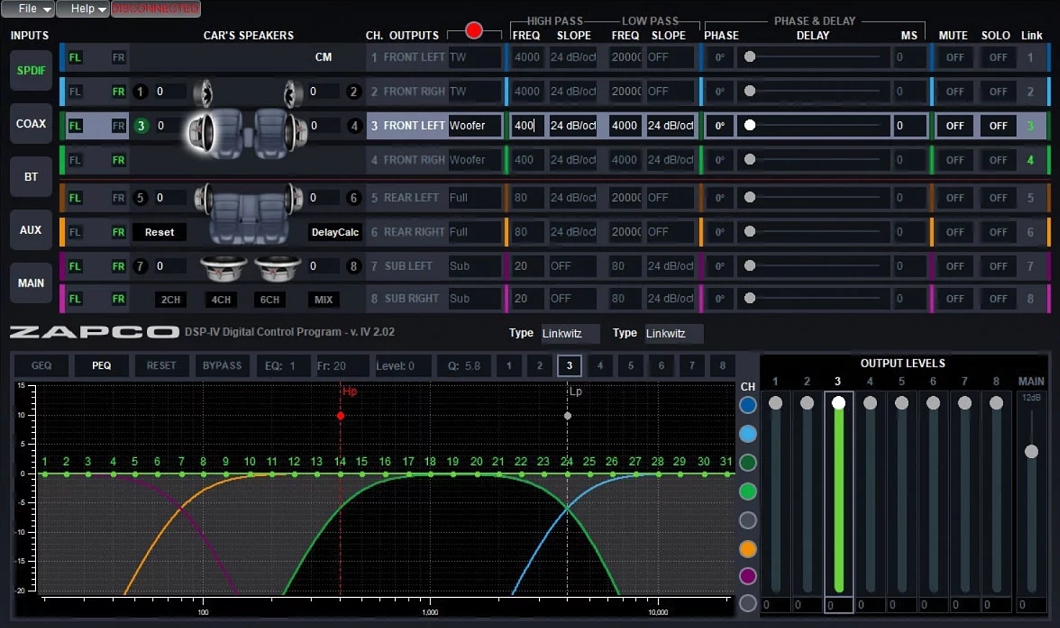
Task: Select the purple channel 7 curve circle
Action: click(747, 577)
